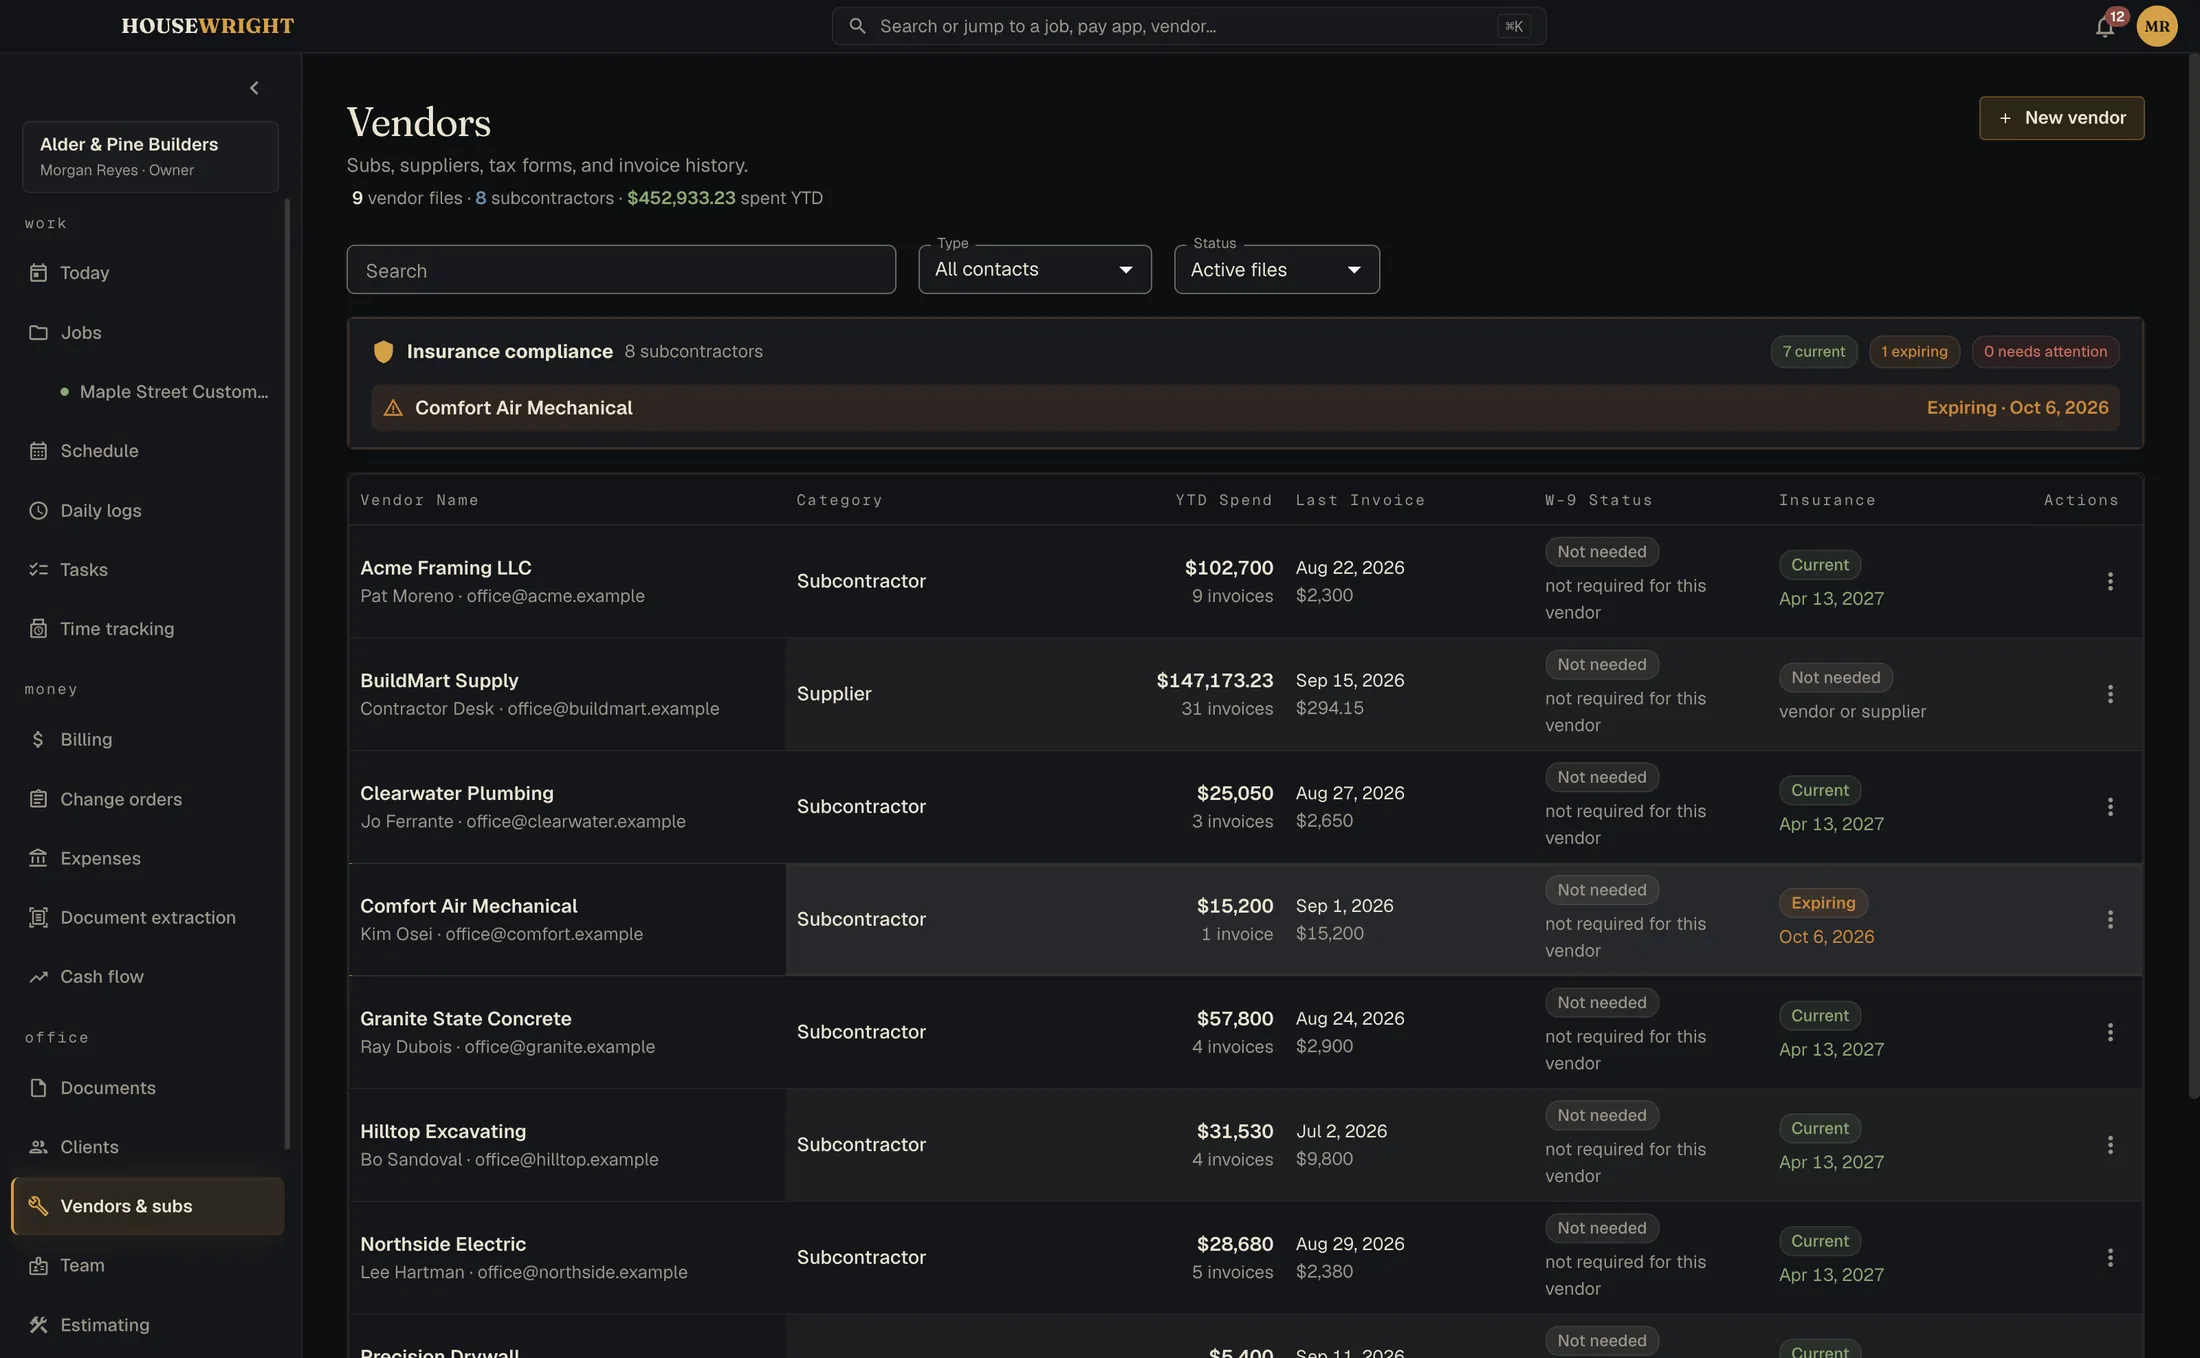Open Maple Street Custom job item
2200x1358 pixels.
(x=163, y=392)
